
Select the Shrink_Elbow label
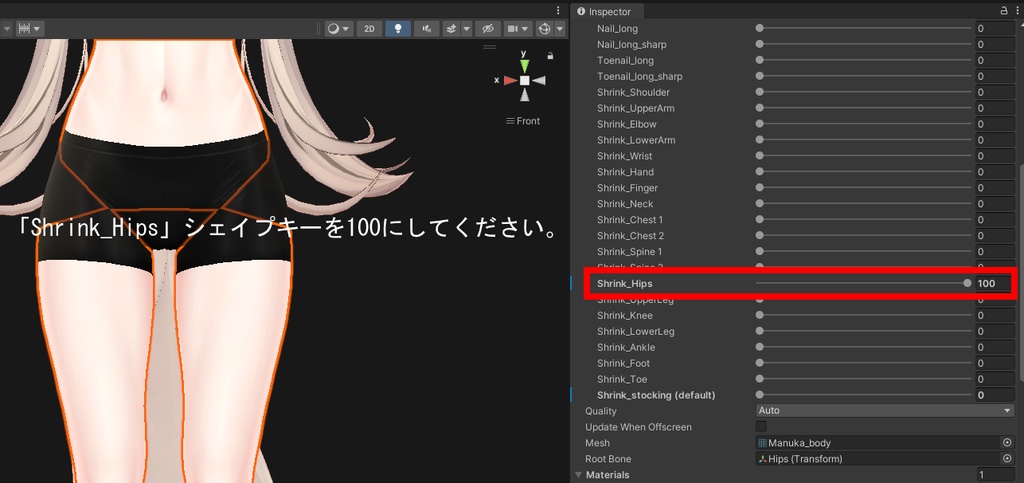pyautogui.click(x=626, y=124)
